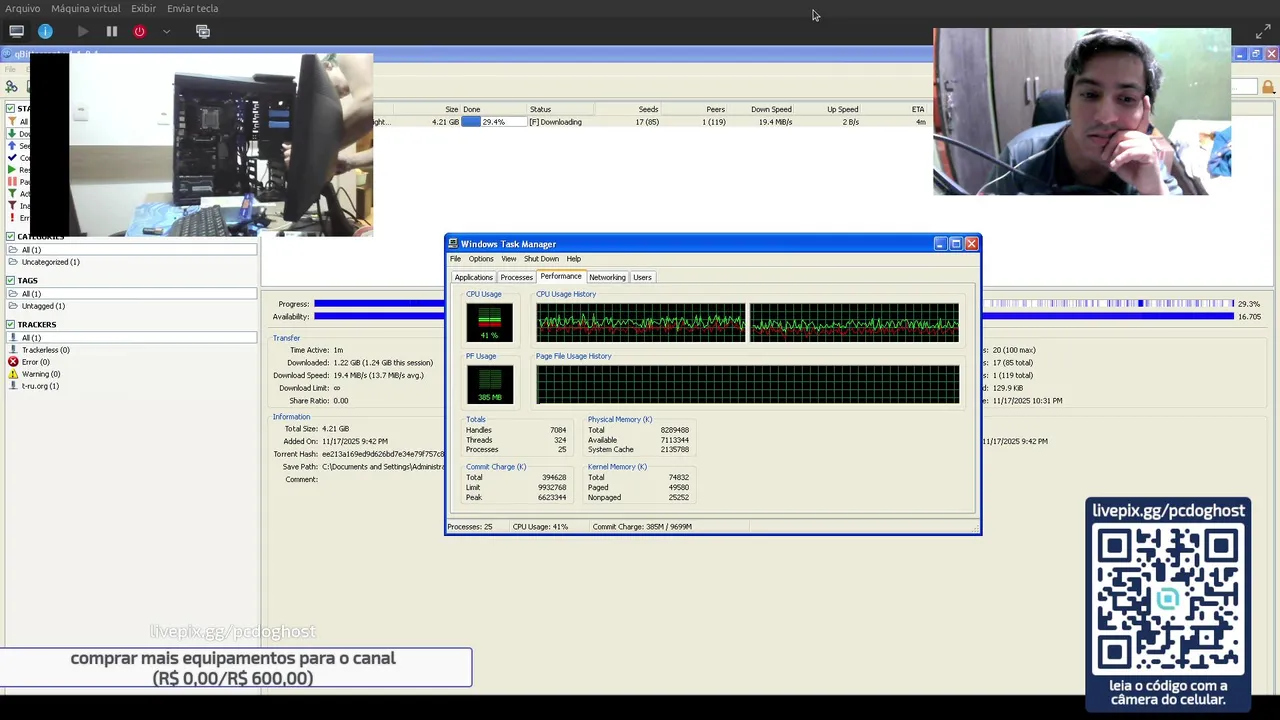
Task: Select All (1) under Trackers
Action: point(131,338)
